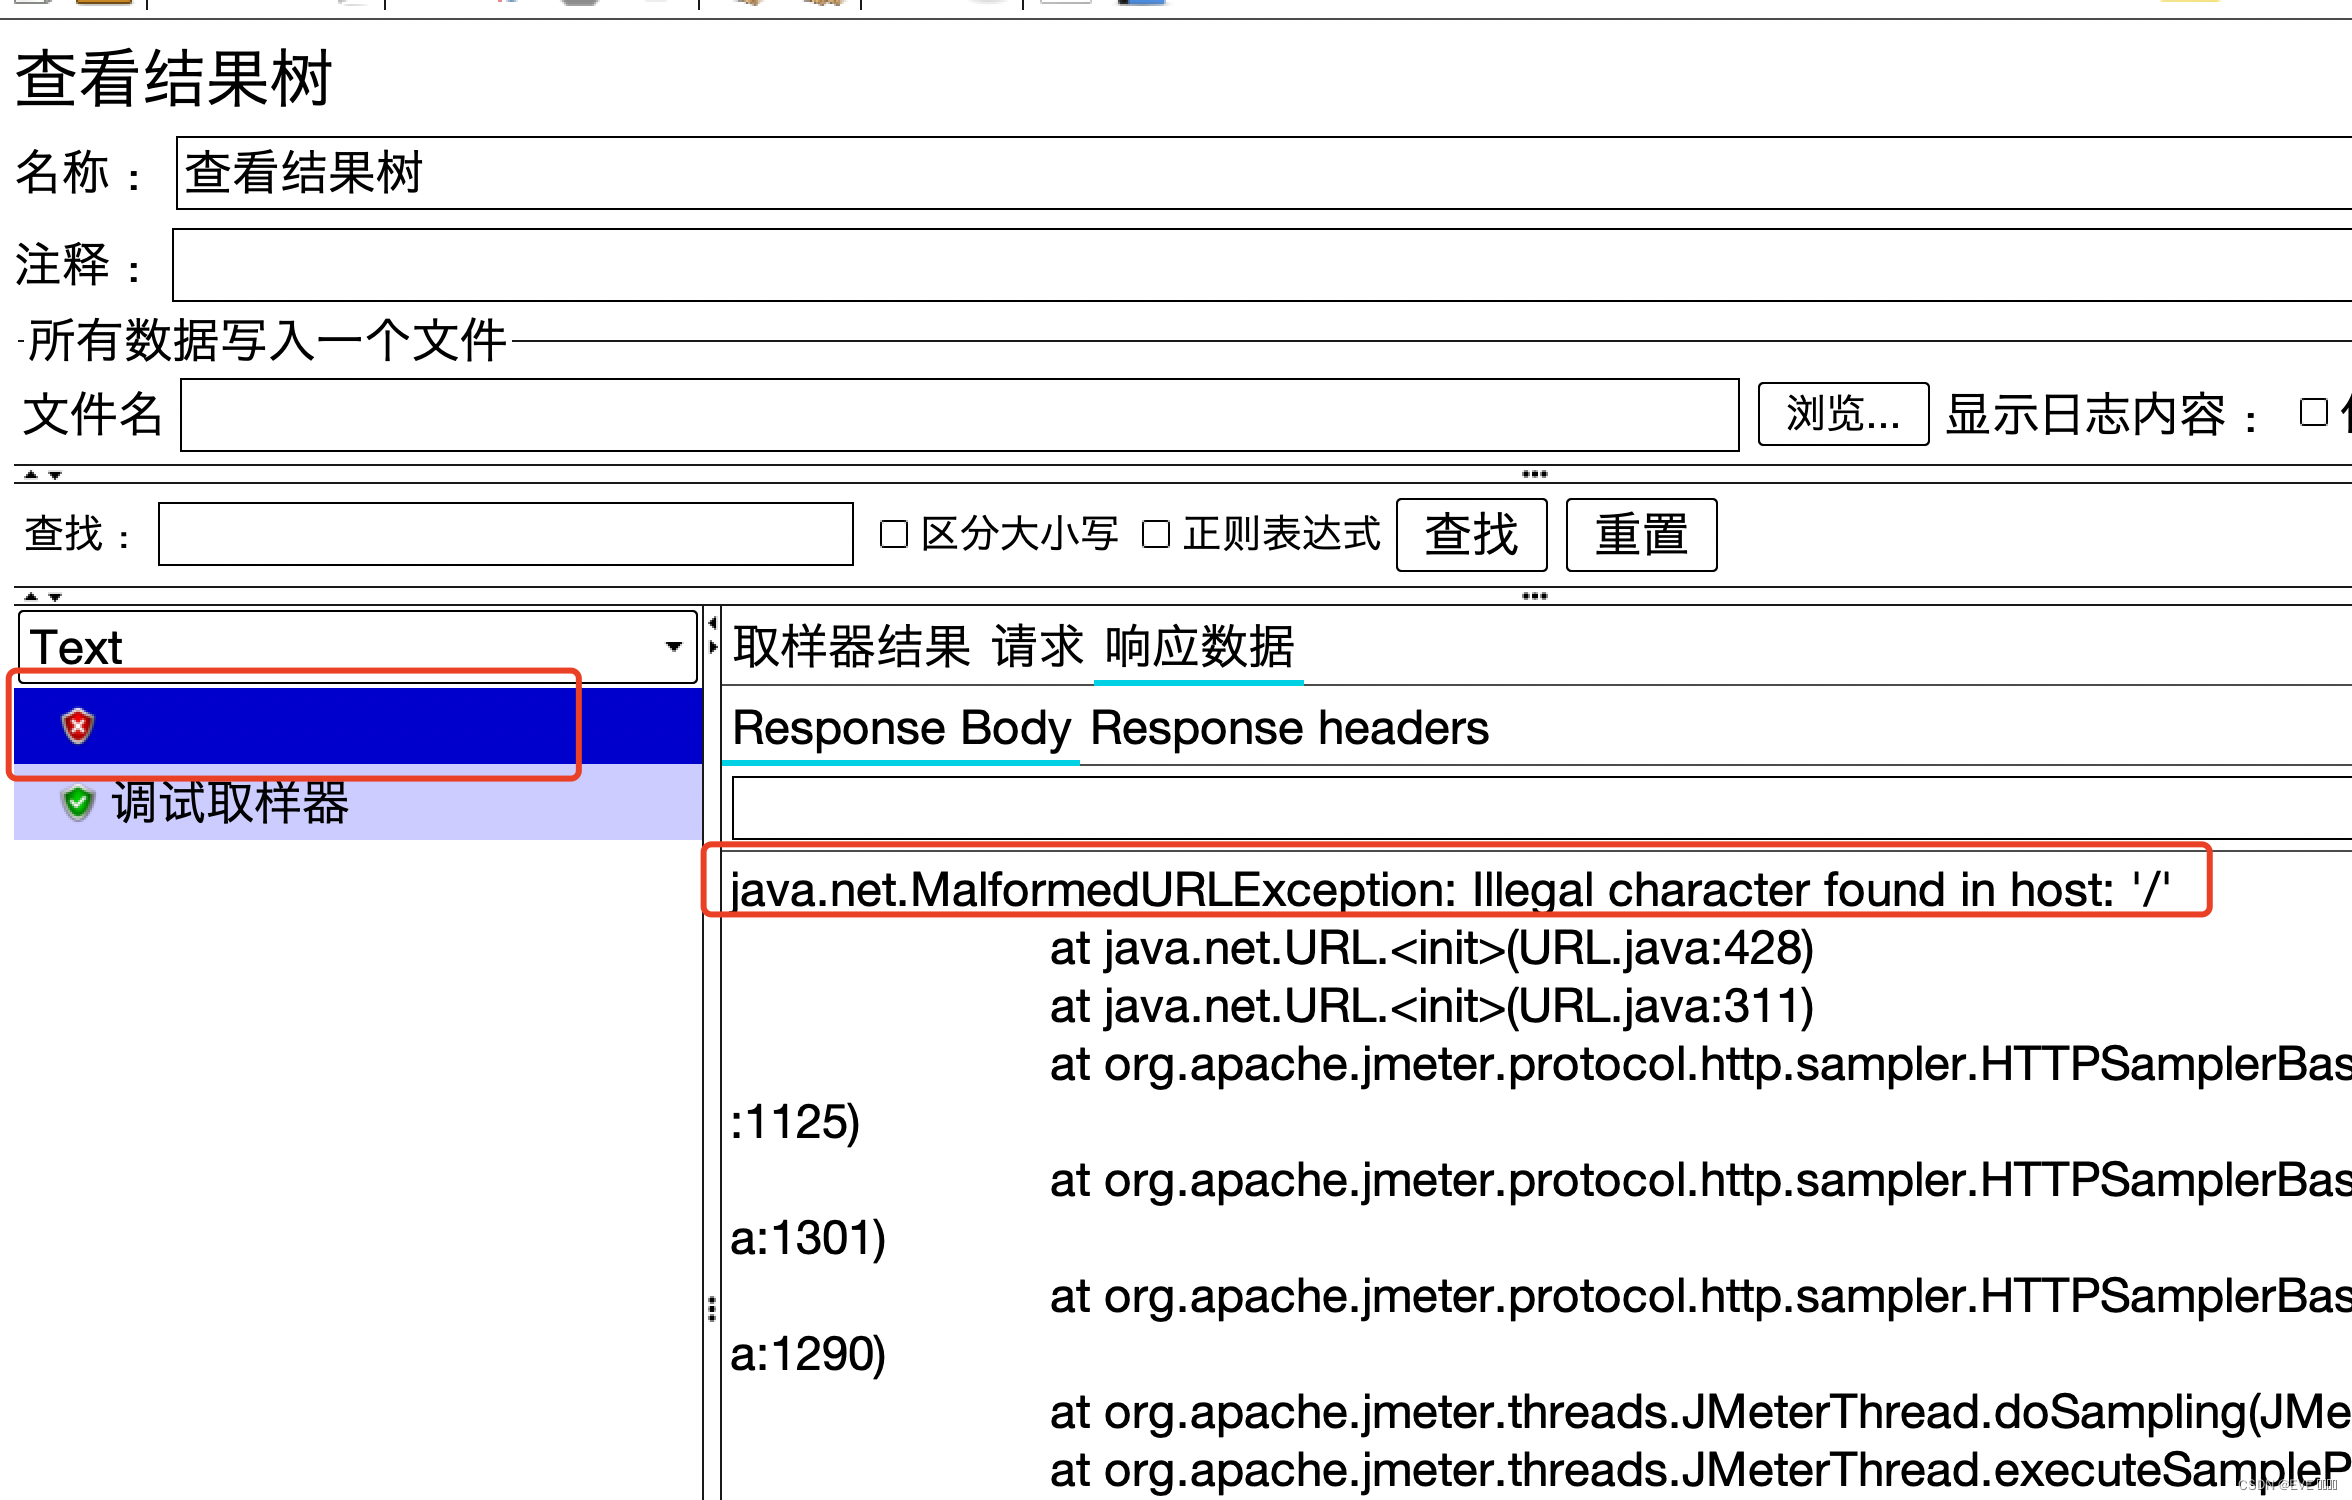Open the Text renderer dropdown
This screenshot has height=1500, width=2352.
click(358, 647)
